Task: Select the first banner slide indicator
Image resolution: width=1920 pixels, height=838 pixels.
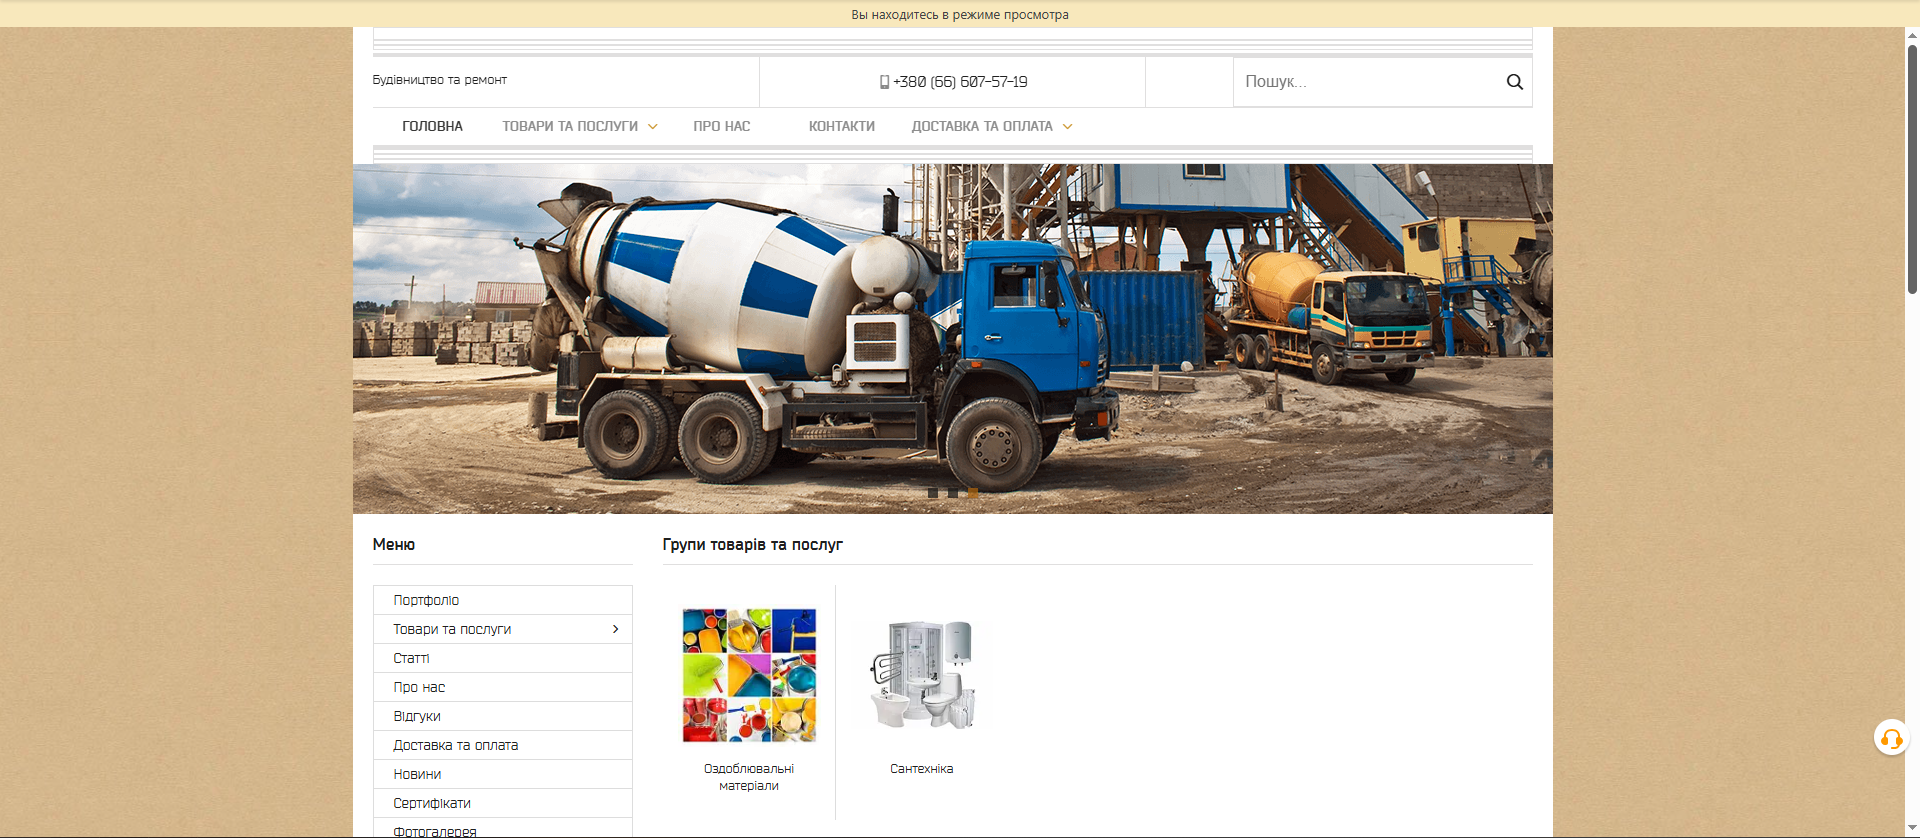Action: click(x=933, y=493)
